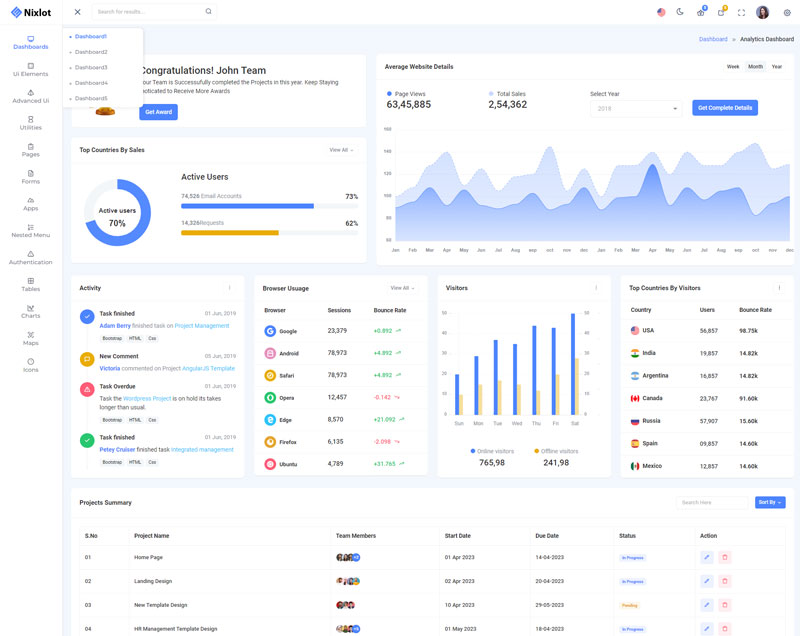Open the language selector flag icon
The image size is (800, 636).
[x=661, y=12]
